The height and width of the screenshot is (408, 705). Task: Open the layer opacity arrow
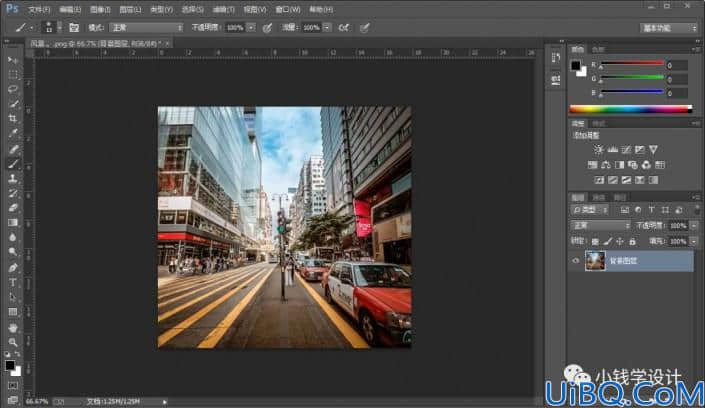click(694, 225)
